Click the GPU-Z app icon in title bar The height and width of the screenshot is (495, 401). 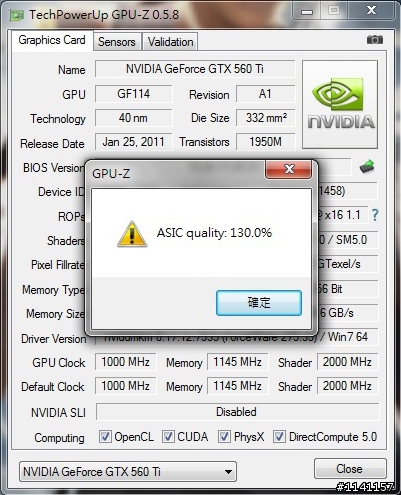point(16,15)
